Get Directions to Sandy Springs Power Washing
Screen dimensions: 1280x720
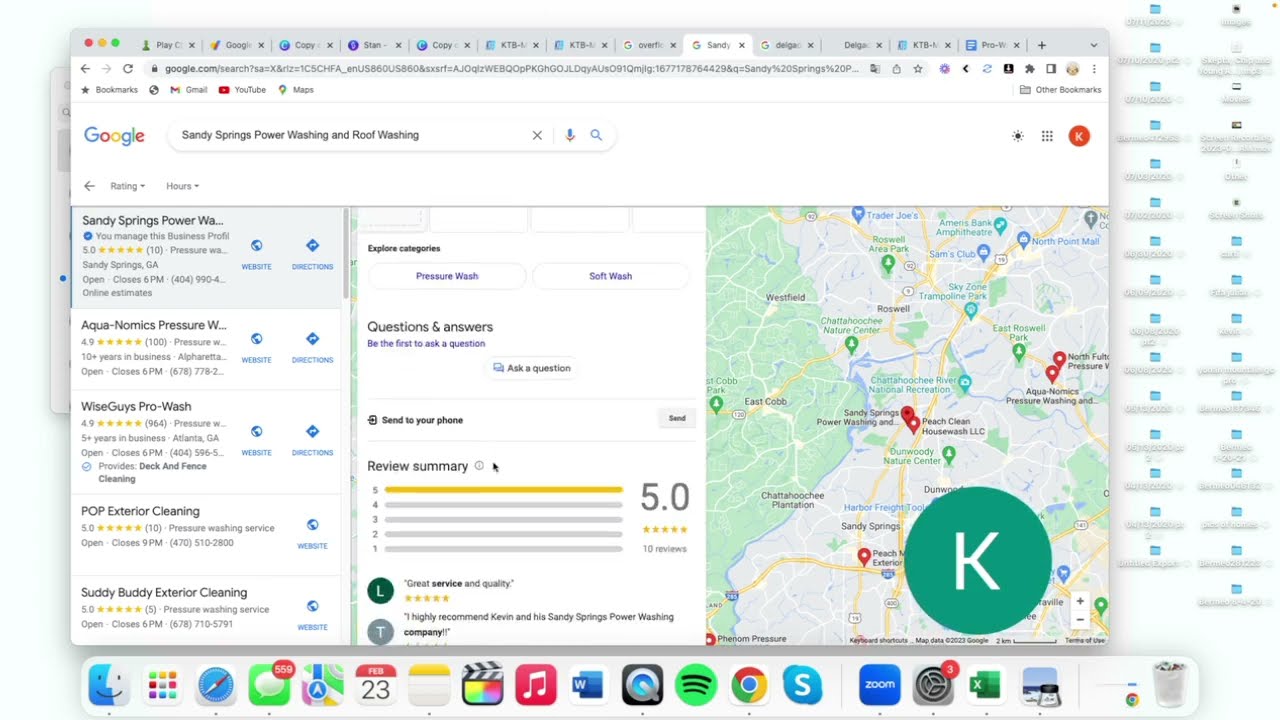312,254
